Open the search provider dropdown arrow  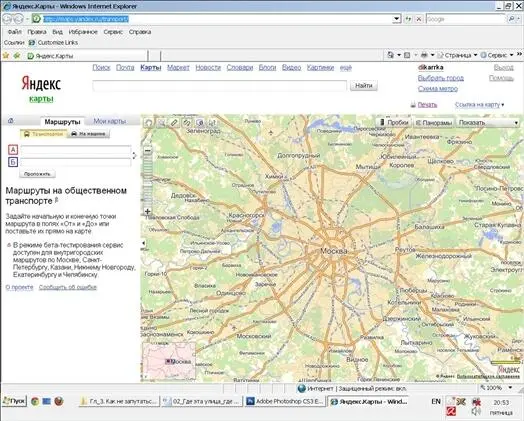click(x=519, y=19)
